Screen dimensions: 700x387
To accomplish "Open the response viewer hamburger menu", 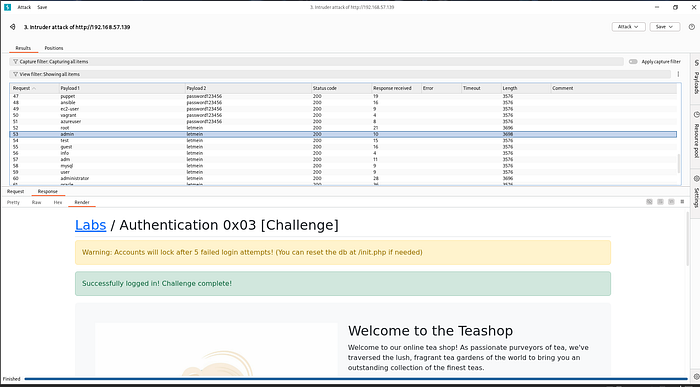I will tap(682, 202).
